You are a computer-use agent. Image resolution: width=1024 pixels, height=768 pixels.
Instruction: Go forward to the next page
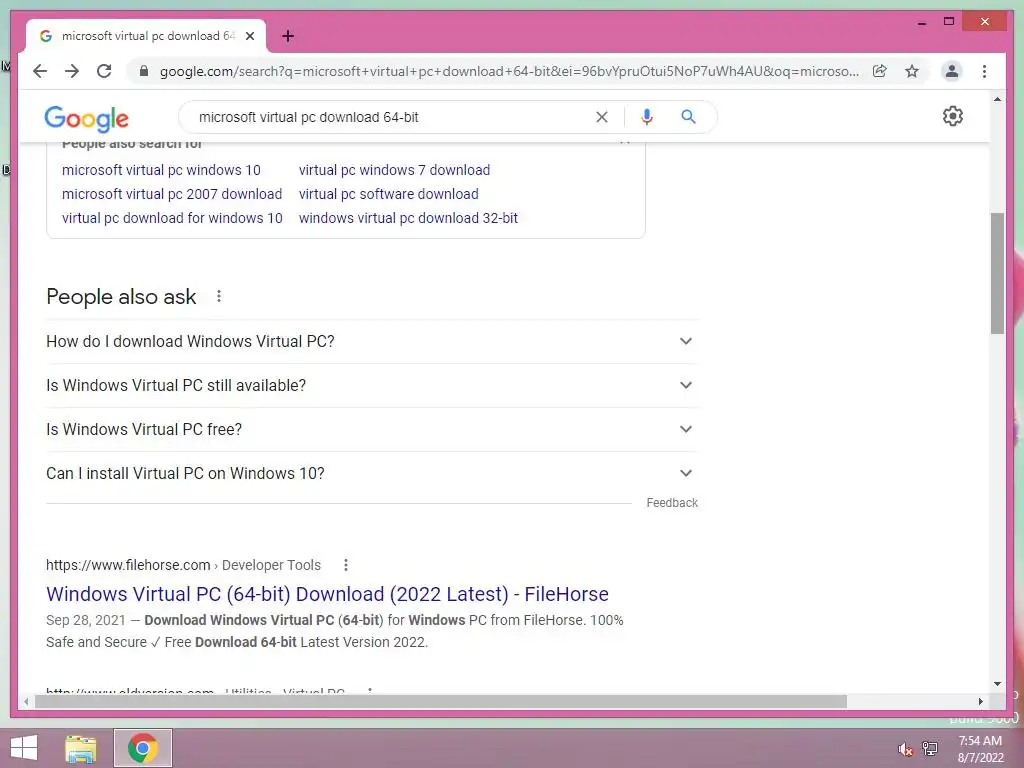72,71
